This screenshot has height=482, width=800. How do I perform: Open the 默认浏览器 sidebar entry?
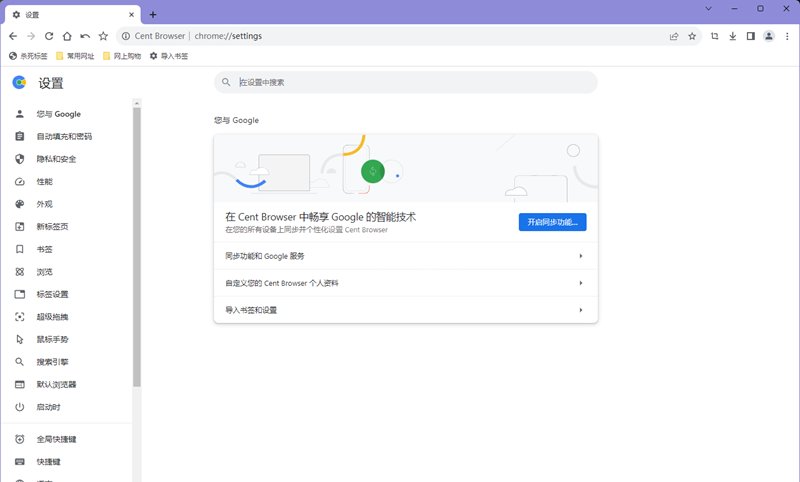pyautogui.click(x=66, y=385)
